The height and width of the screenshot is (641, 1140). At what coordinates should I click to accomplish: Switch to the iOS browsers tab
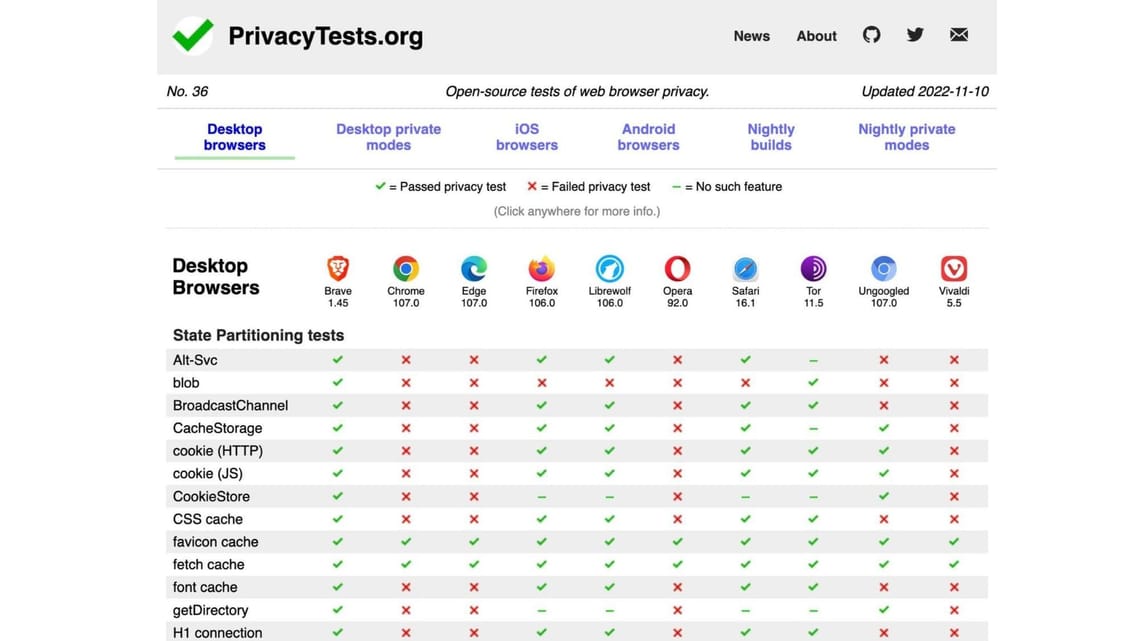coord(526,136)
